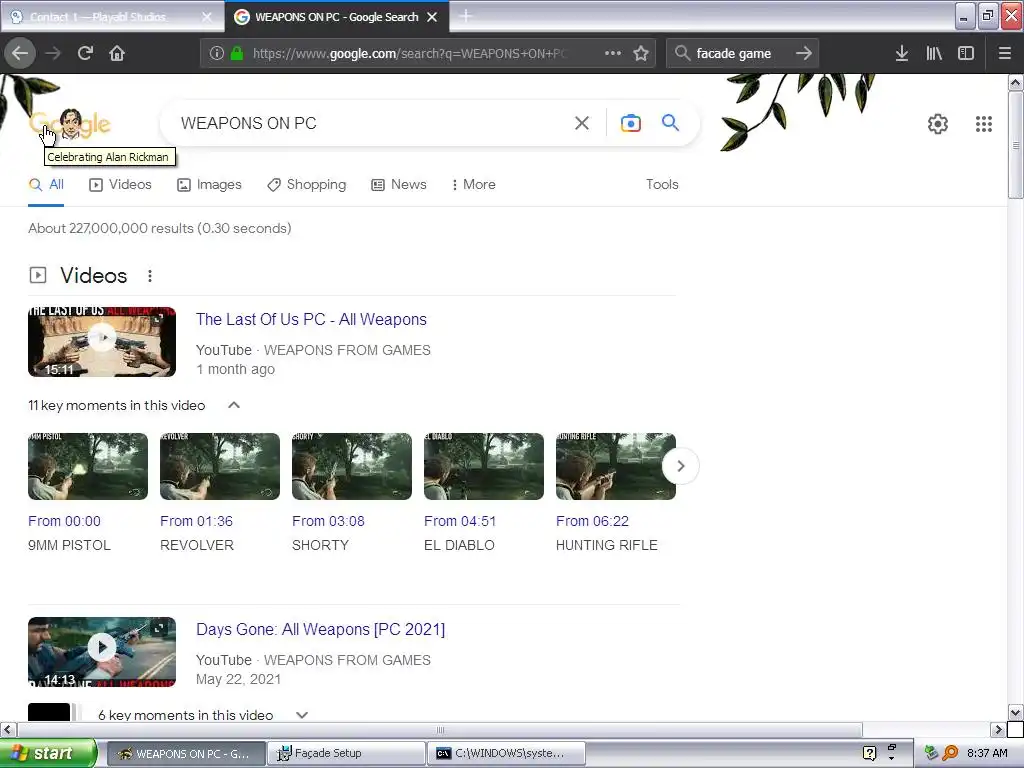Screen dimensions: 1024x768
Task: Switch to Images search results
Action: coord(210,185)
